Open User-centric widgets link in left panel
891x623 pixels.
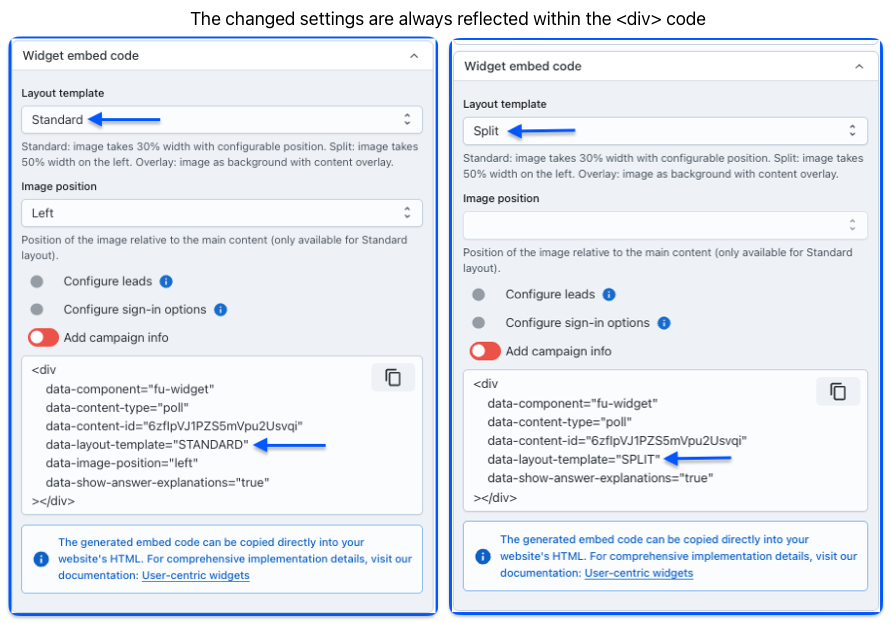[196, 575]
